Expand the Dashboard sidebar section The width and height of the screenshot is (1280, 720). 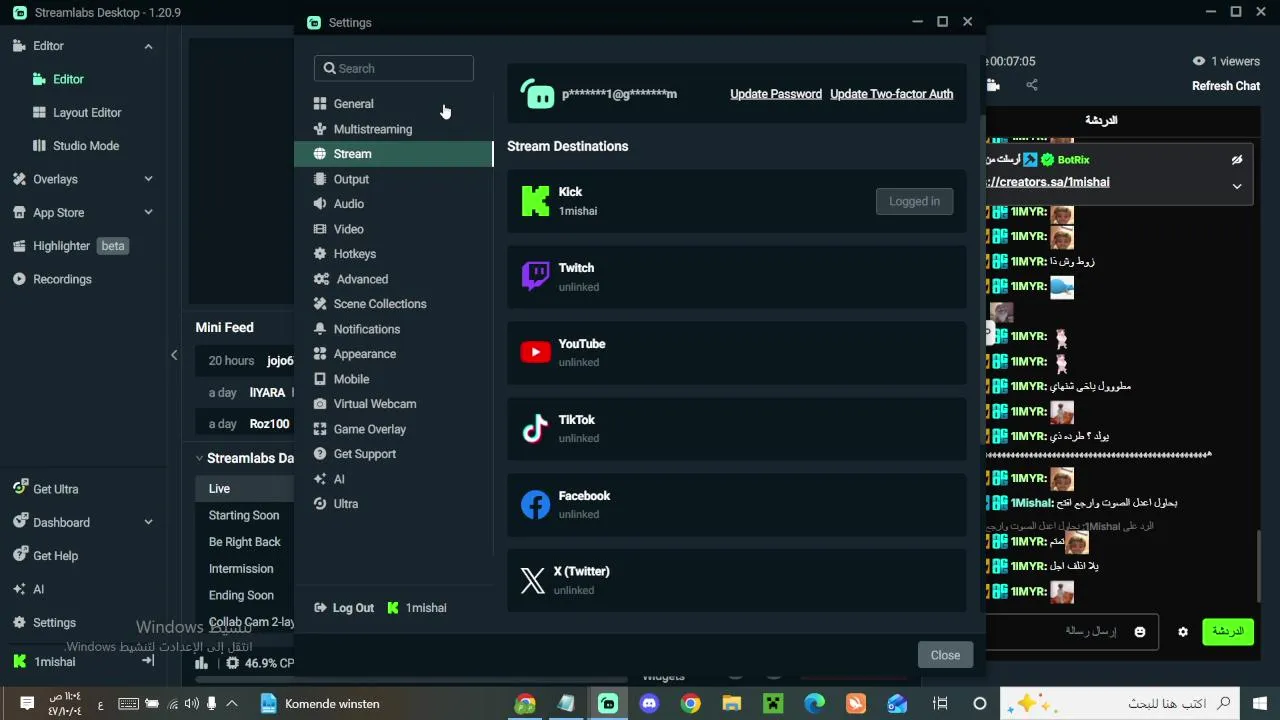point(148,522)
